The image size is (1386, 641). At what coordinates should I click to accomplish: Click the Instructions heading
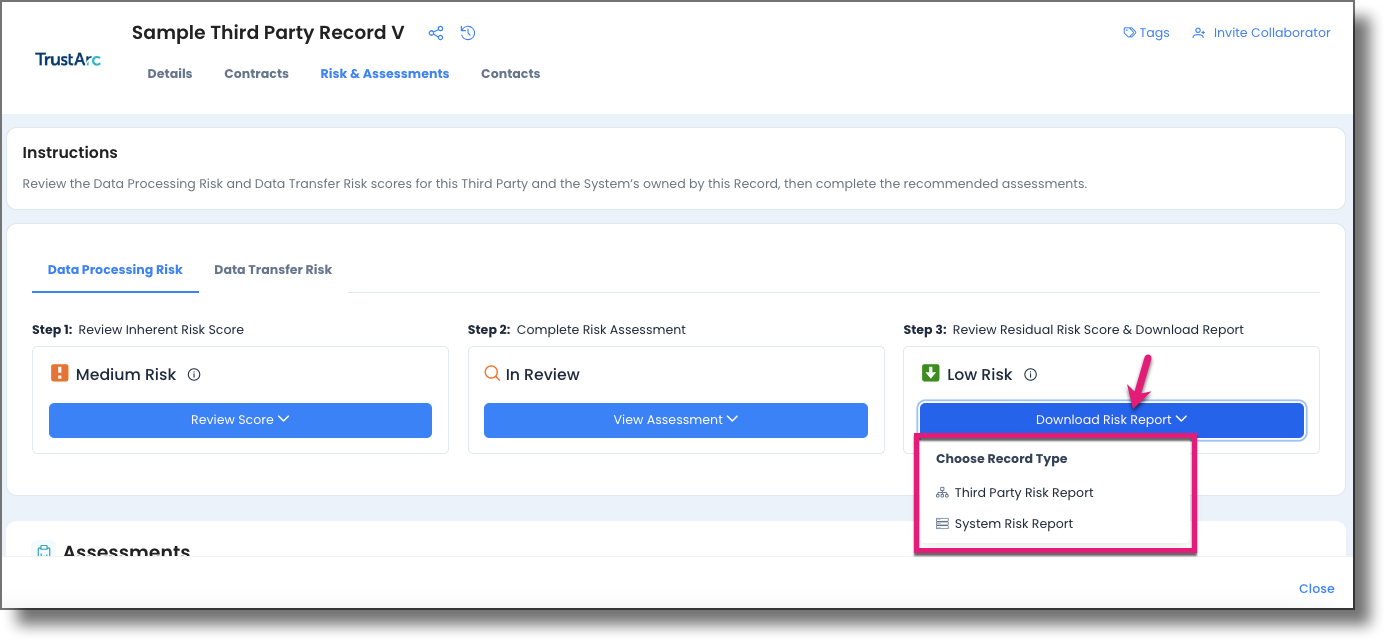coord(70,153)
